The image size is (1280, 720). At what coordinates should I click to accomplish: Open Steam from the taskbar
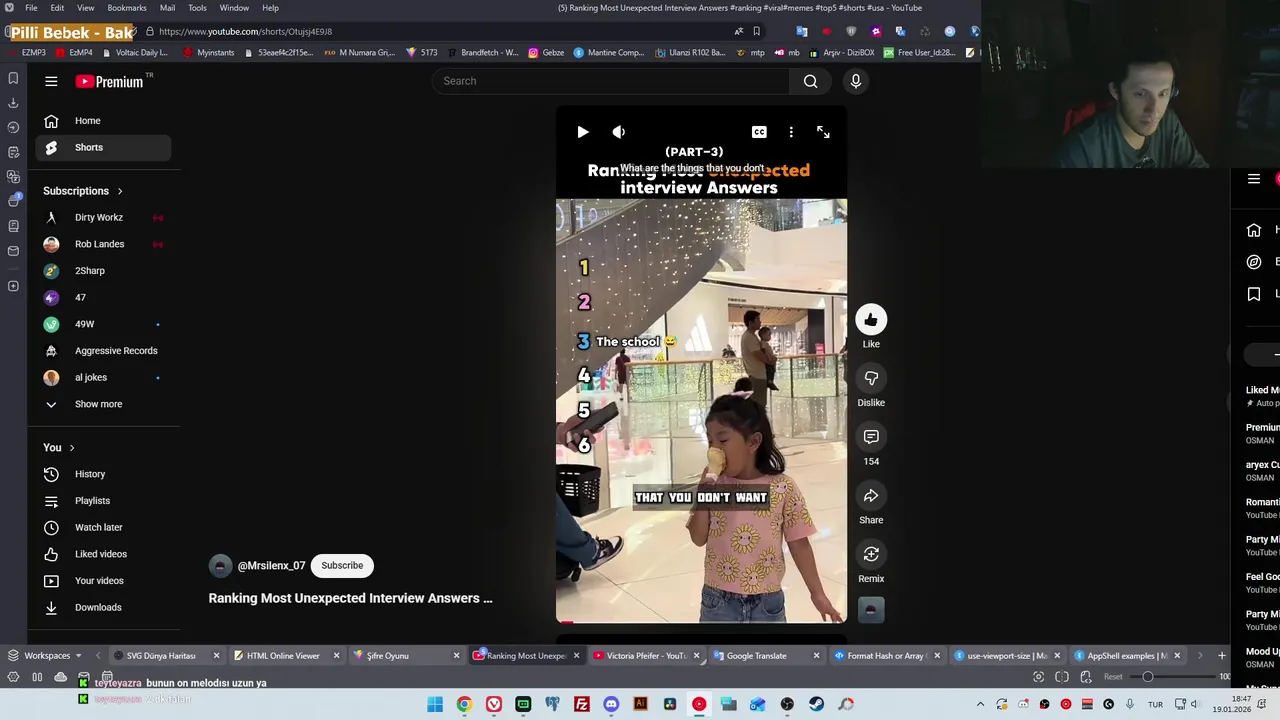tap(817, 704)
